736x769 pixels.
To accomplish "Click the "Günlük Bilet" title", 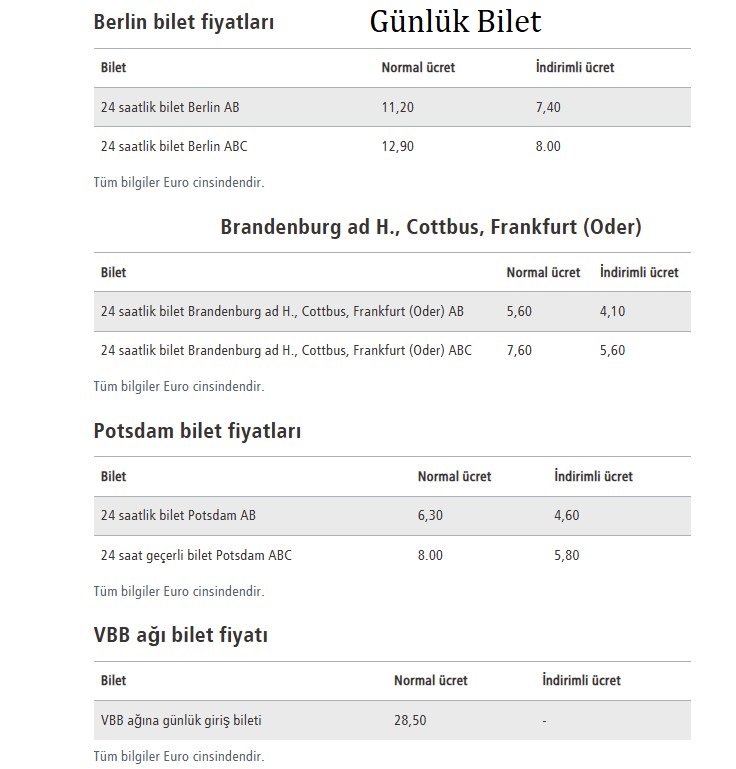I will tap(455, 21).
